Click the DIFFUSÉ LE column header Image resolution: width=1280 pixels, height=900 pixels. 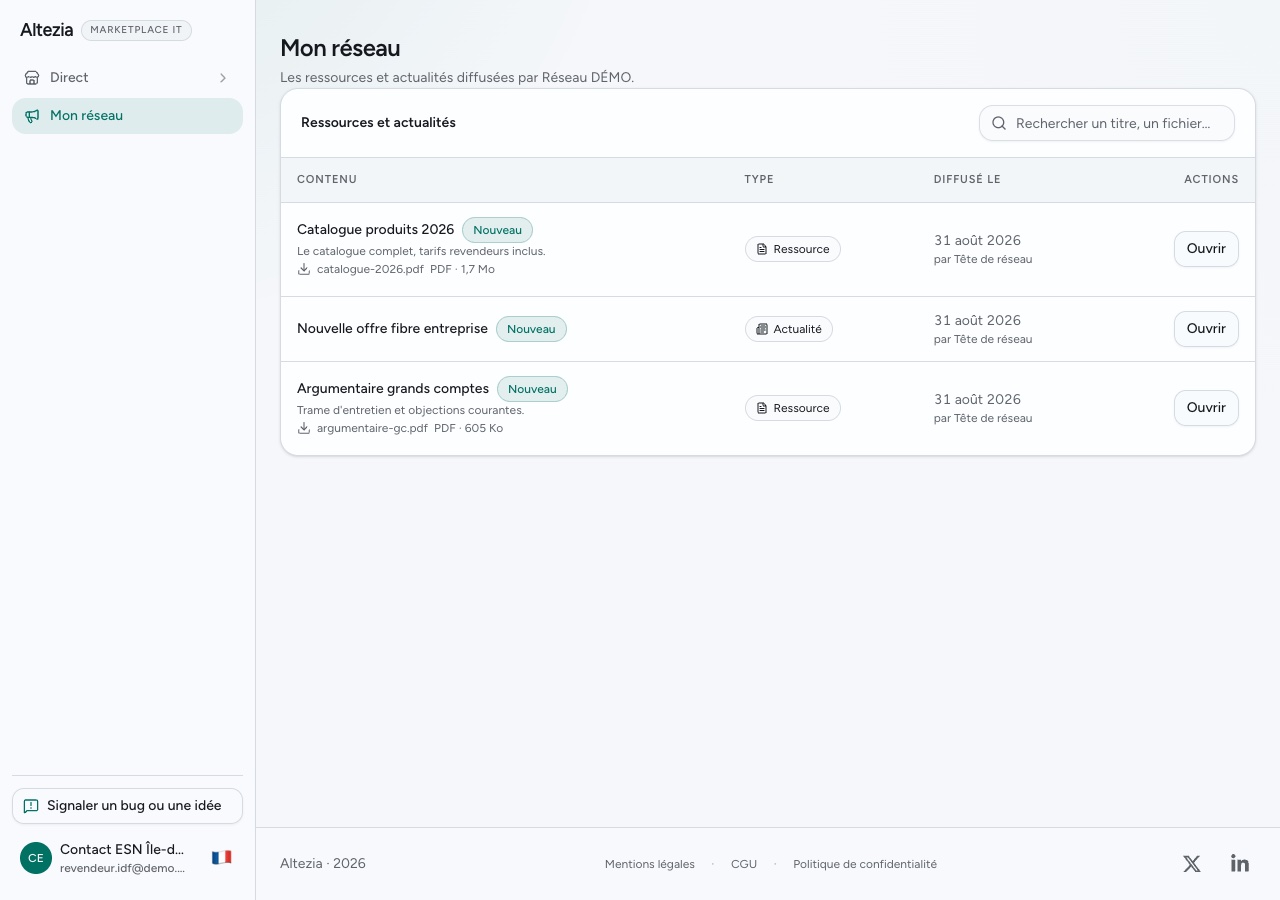point(967,180)
